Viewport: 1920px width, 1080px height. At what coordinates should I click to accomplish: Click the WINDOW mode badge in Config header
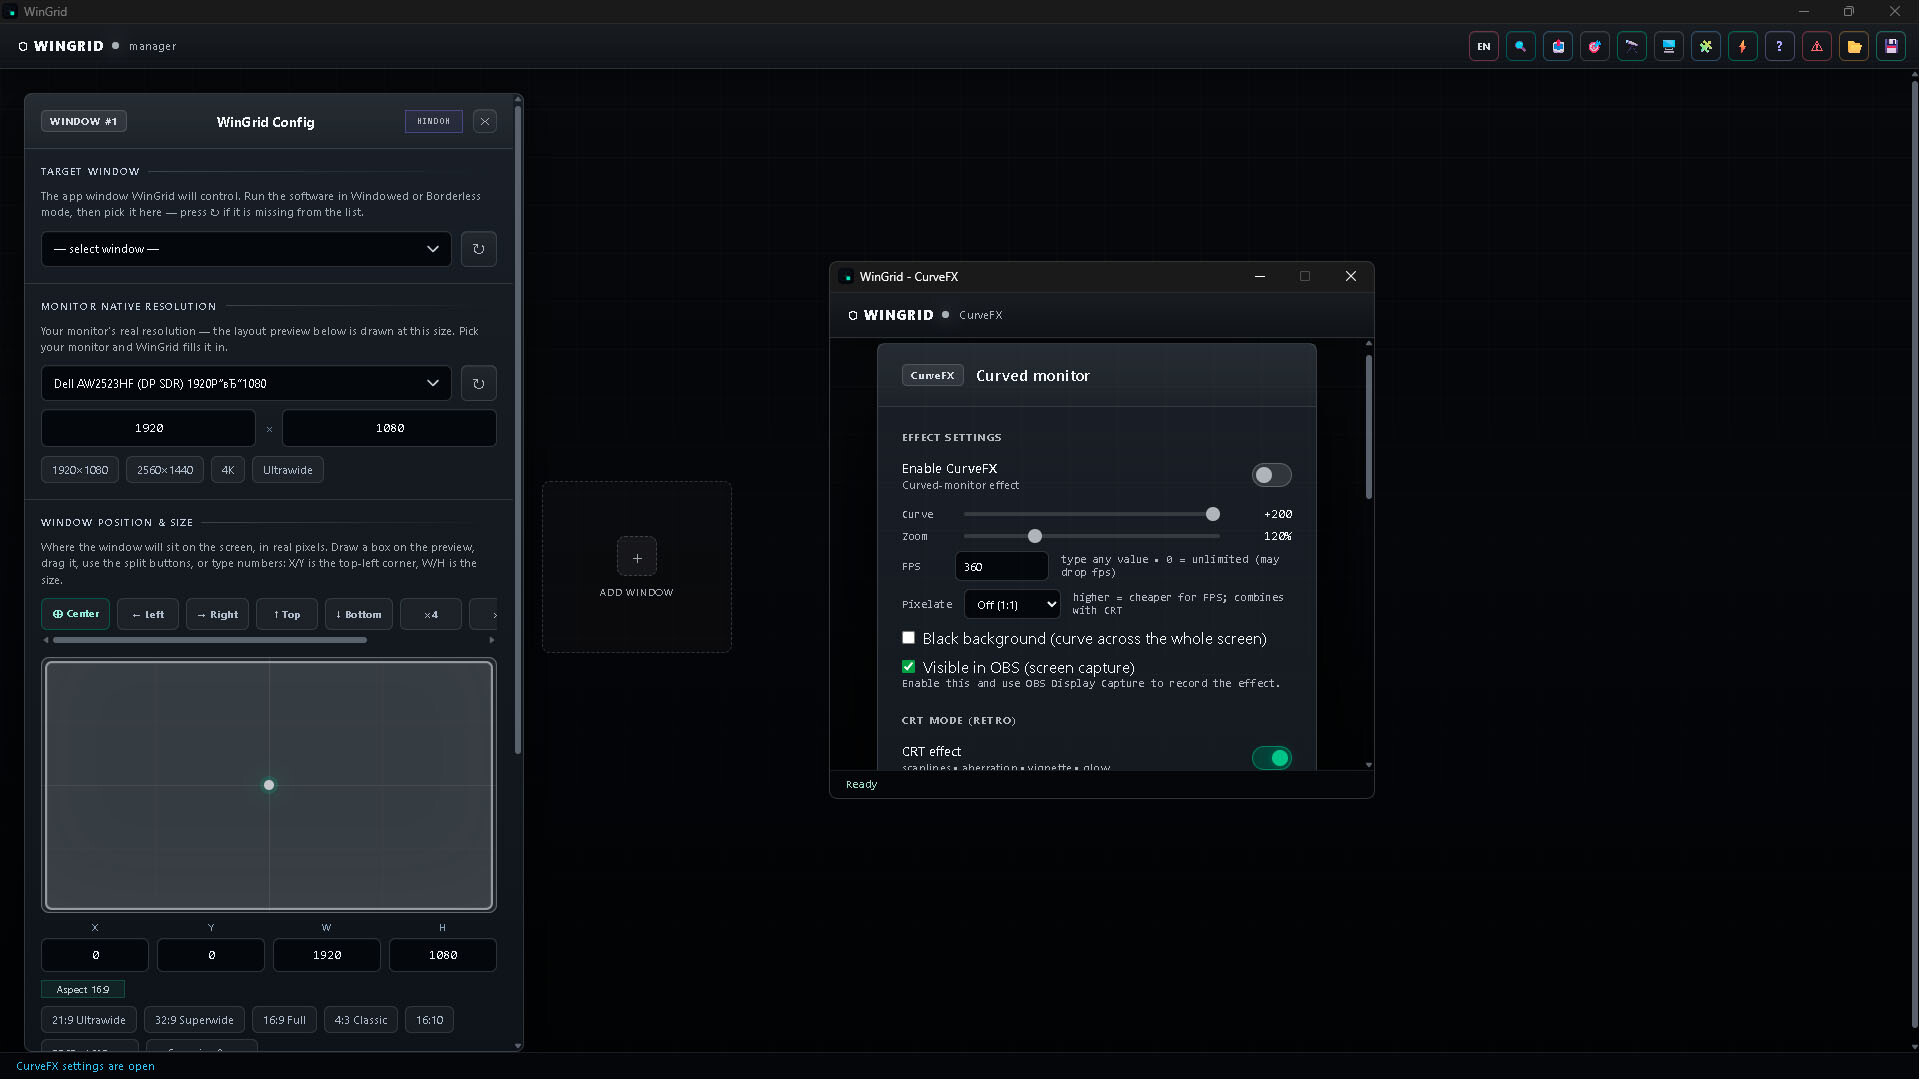click(434, 122)
